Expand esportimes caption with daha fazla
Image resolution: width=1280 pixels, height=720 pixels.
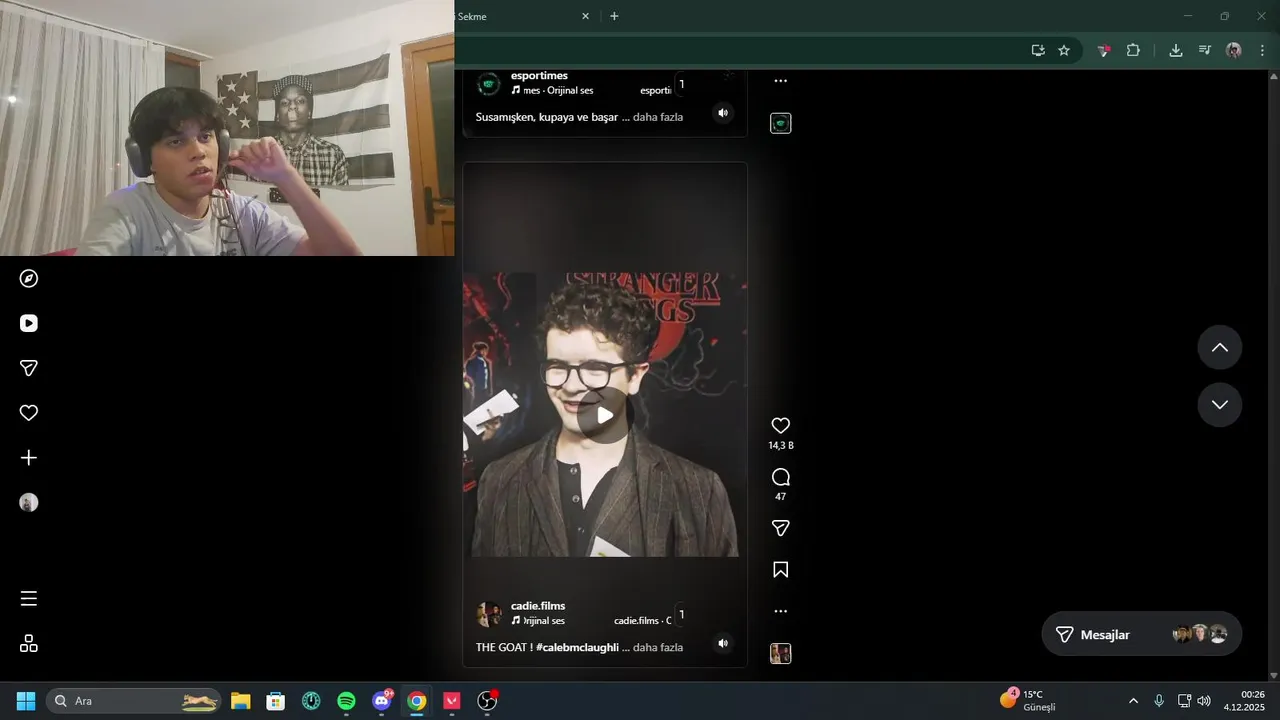pyautogui.click(x=658, y=117)
